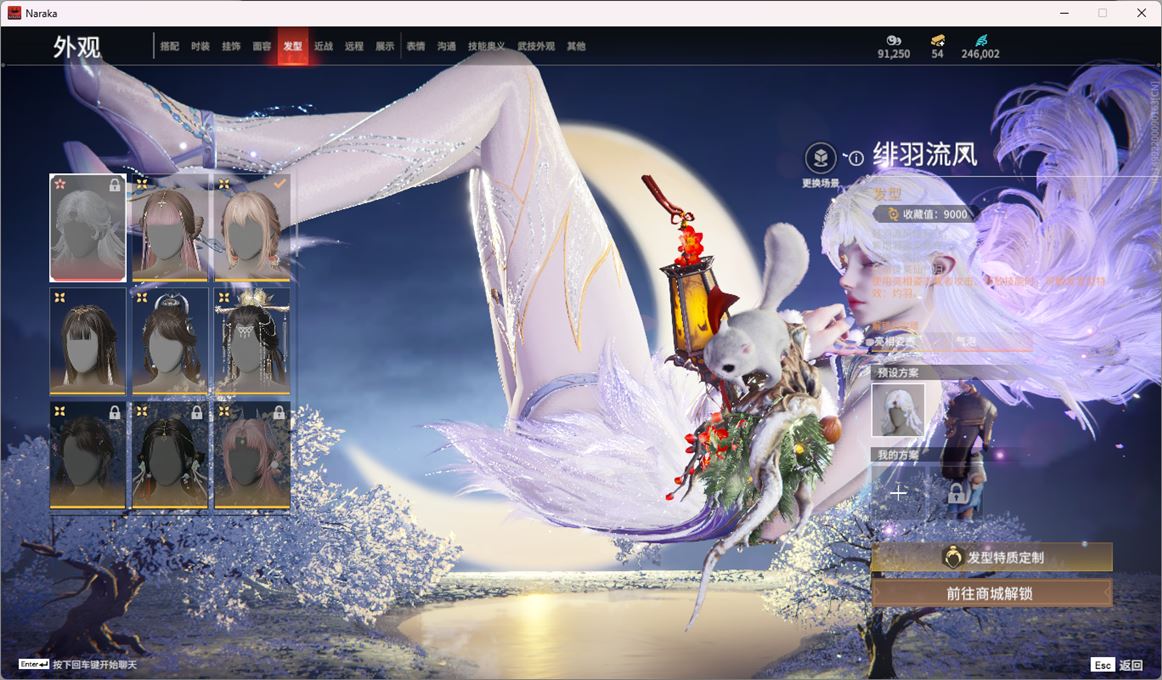Click the 预设方案 section header
The width and height of the screenshot is (1162, 680).
(x=898, y=373)
